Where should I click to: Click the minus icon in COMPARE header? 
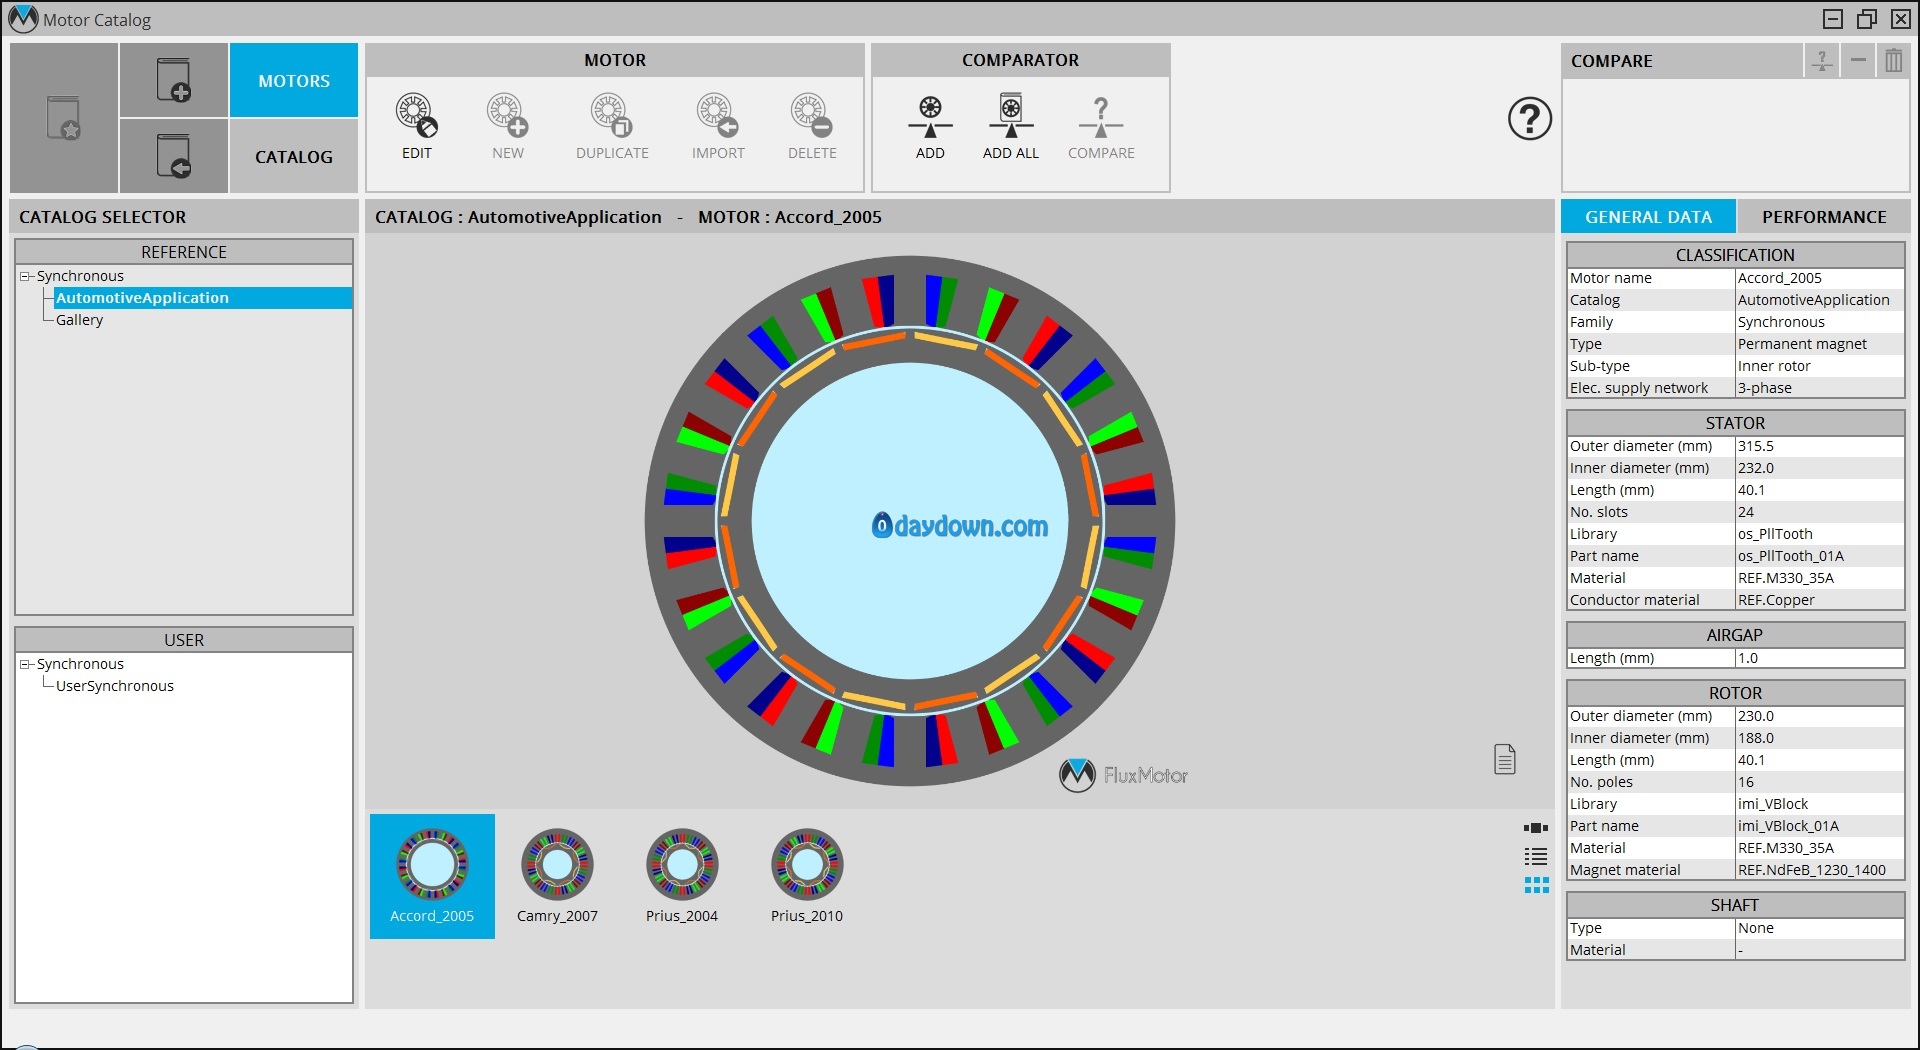[1858, 60]
